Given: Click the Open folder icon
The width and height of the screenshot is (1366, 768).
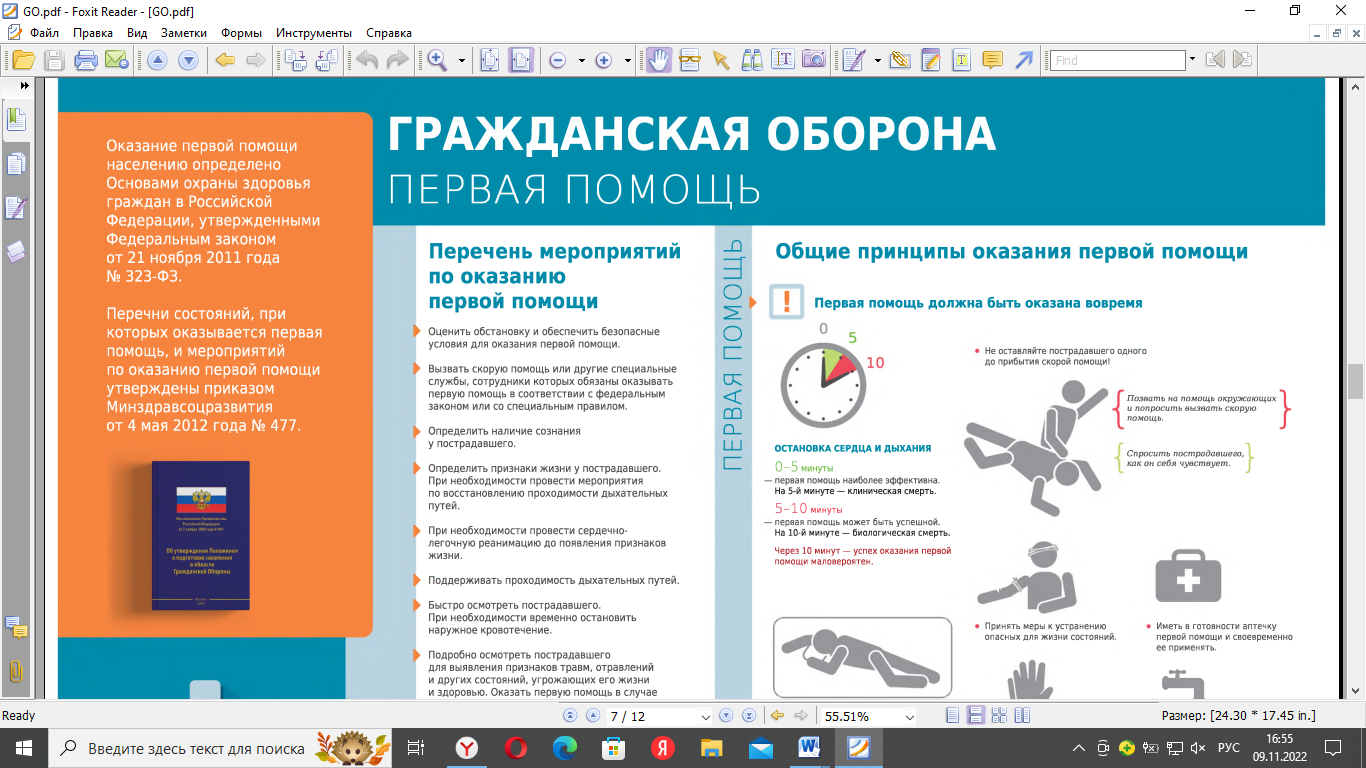Looking at the screenshot, I should point(23,60).
